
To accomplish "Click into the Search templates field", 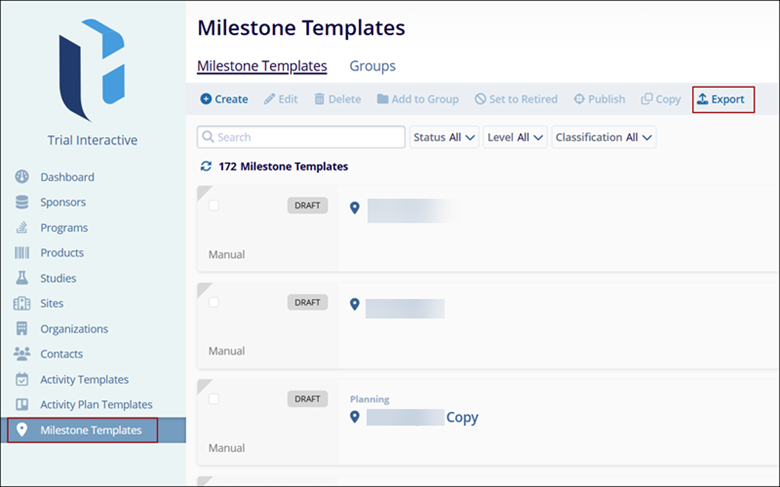I will point(301,137).
